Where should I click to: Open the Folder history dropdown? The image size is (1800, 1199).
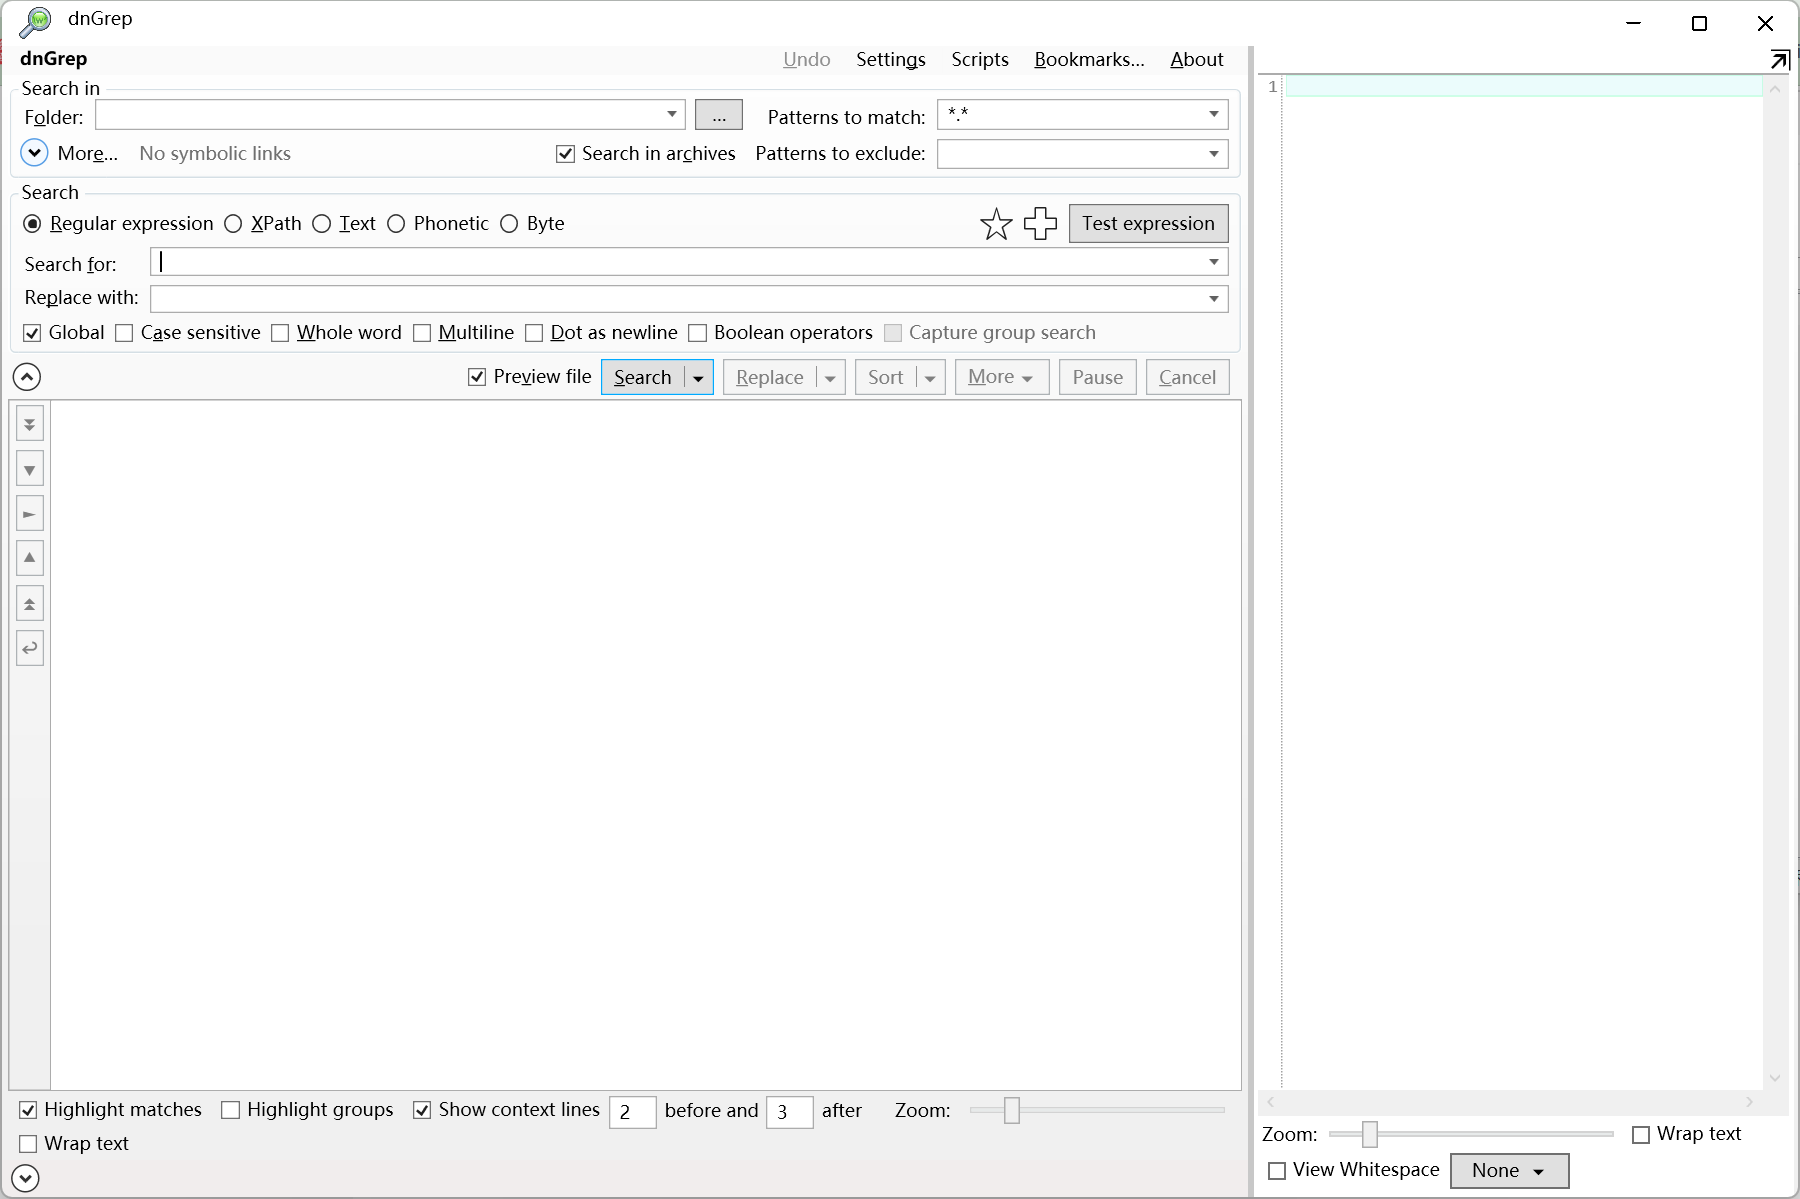tap(670, 115)
